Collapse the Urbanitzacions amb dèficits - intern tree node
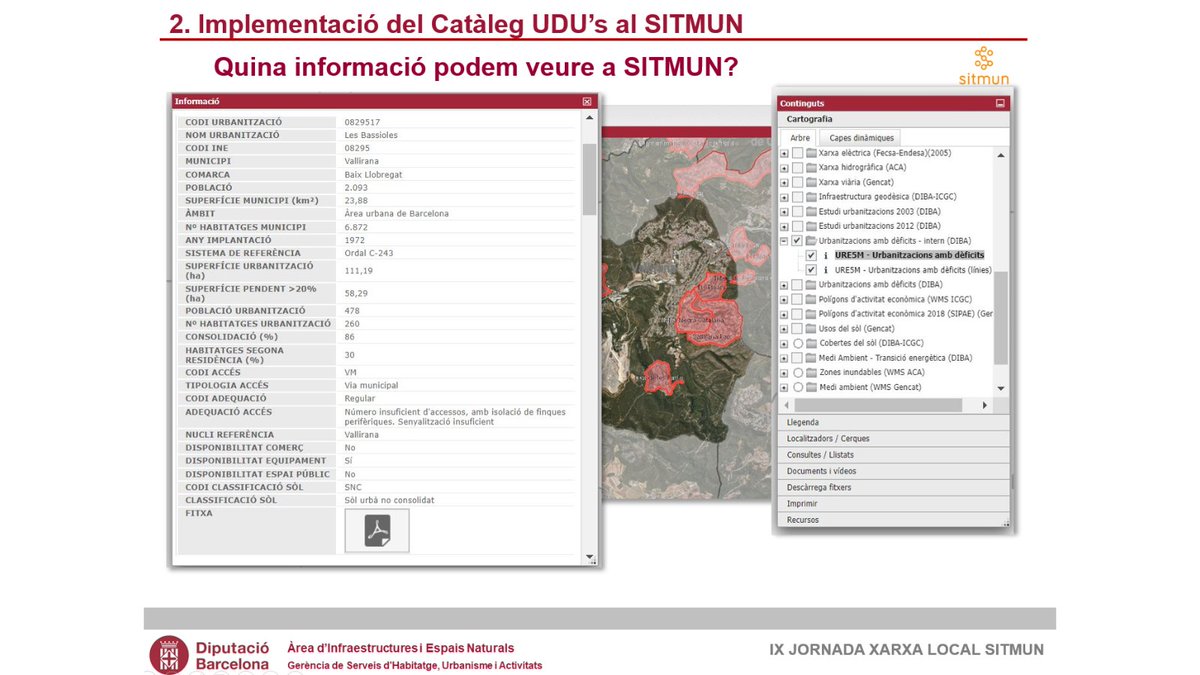Image resolution: width=1200 pixels, height=675 pixels. (783, 238)
